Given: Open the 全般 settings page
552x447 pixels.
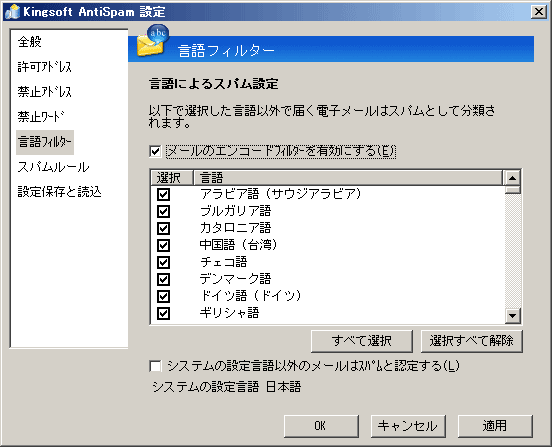Looking at the screenshot, I should tap(30, 42).
